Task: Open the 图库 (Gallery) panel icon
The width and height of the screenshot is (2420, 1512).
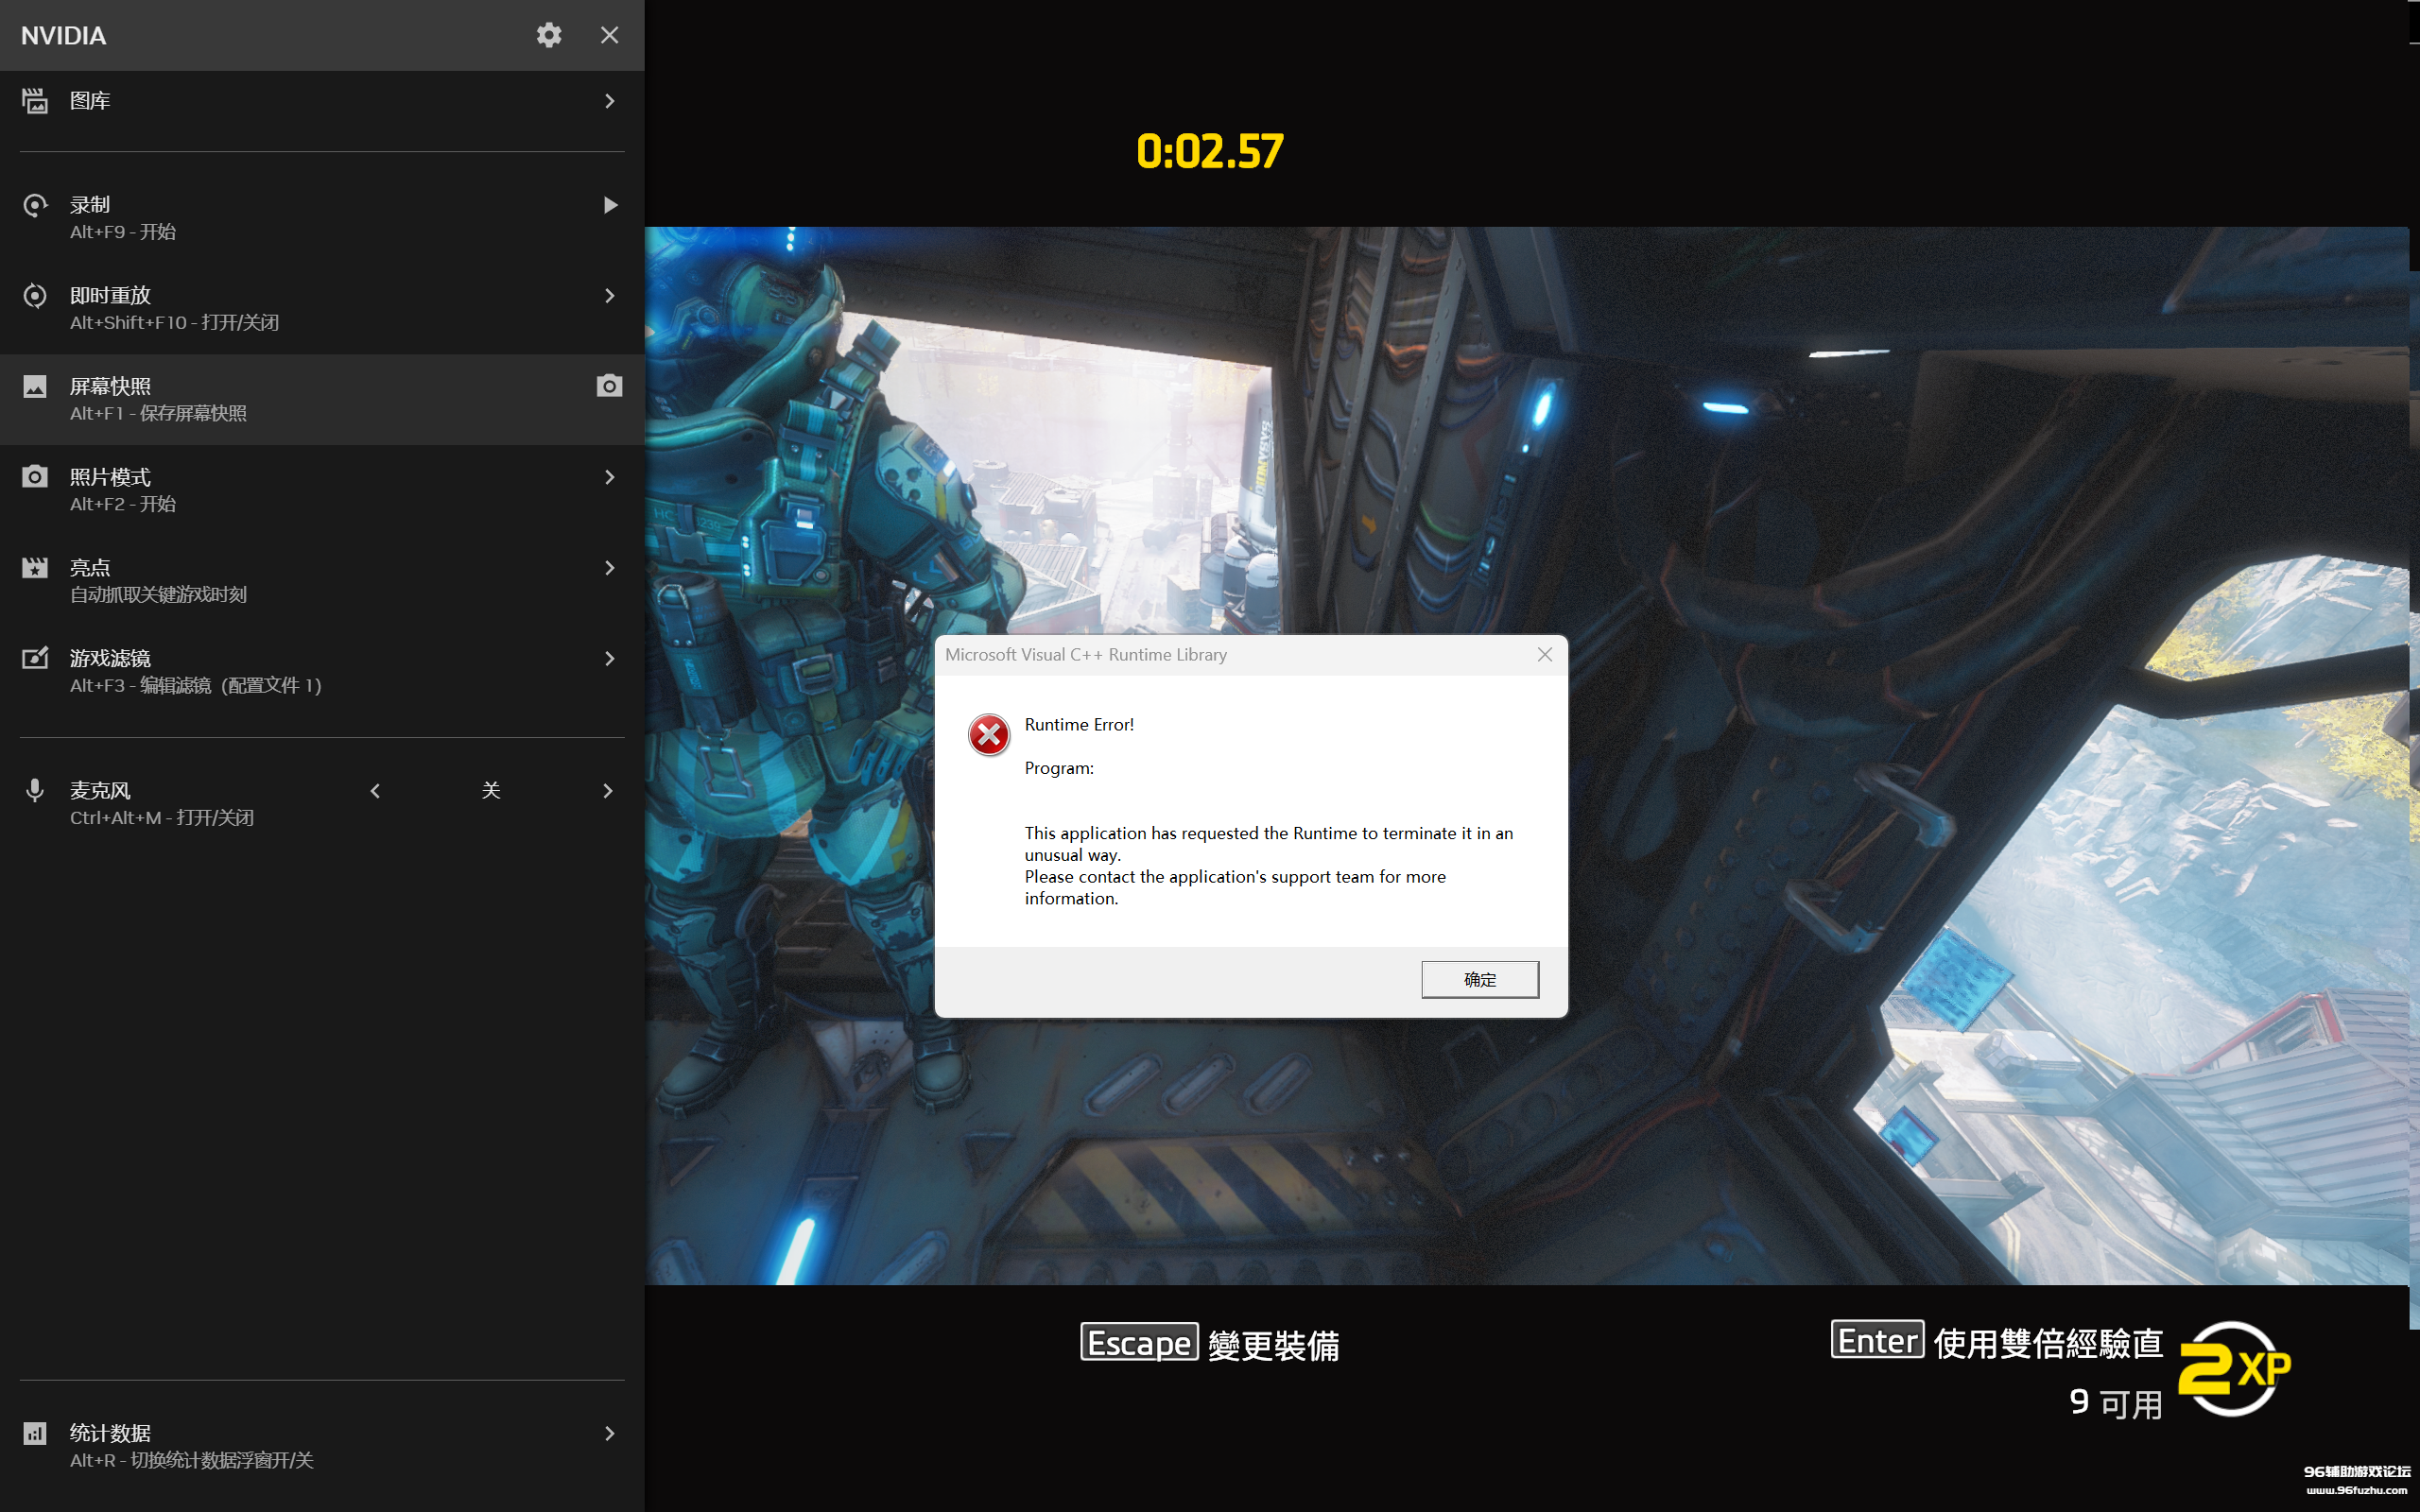Action: click(35, 100)
